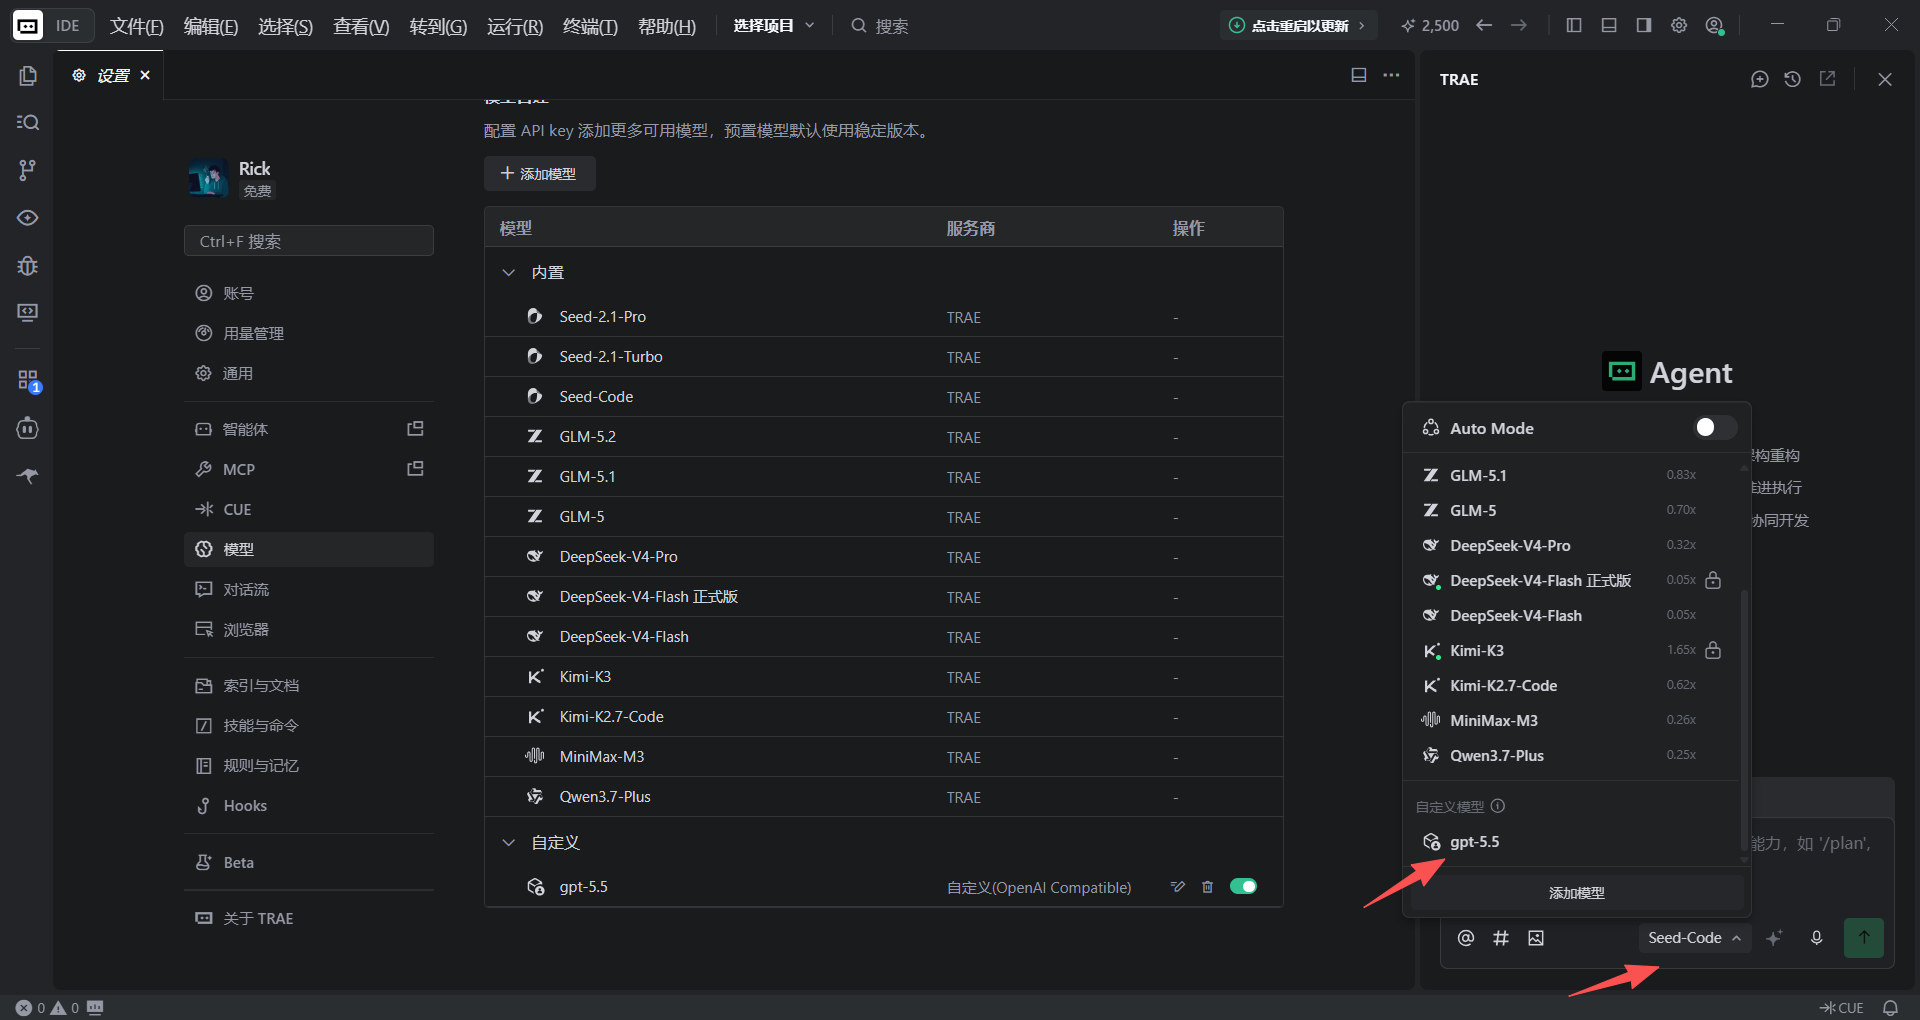The width and height of the screenshot is (1920, 1020).
Task: Click the # context icon in chat input
Action: tap(1501, 938)
